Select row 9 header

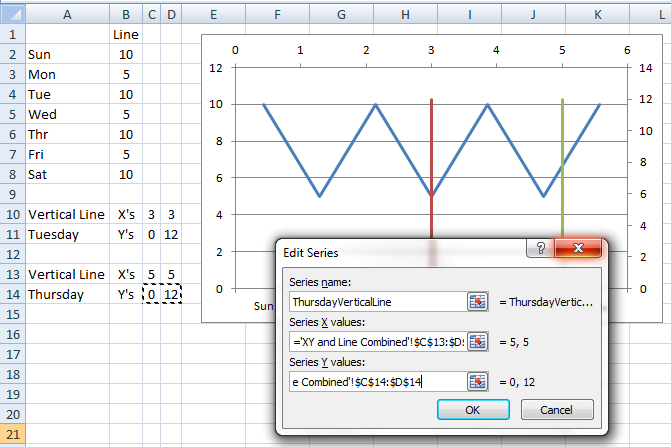pyautogui.click(x=11, y=194)
